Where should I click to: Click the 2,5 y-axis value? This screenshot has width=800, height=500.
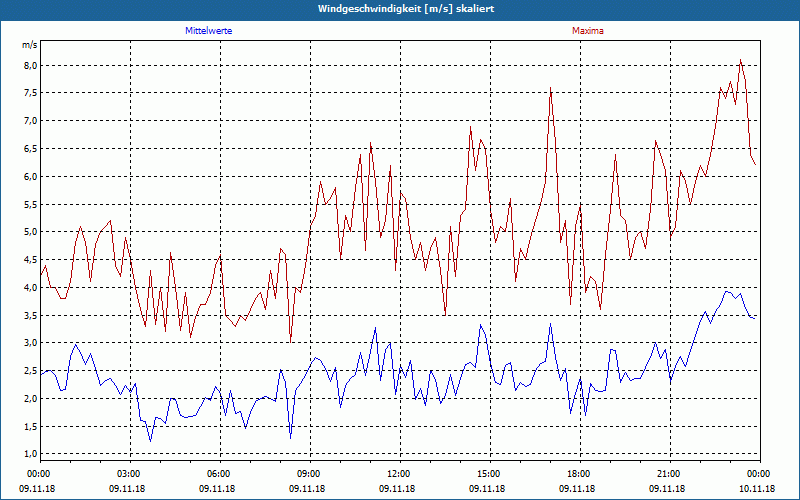pyautogui.click(x=29, y=370)
